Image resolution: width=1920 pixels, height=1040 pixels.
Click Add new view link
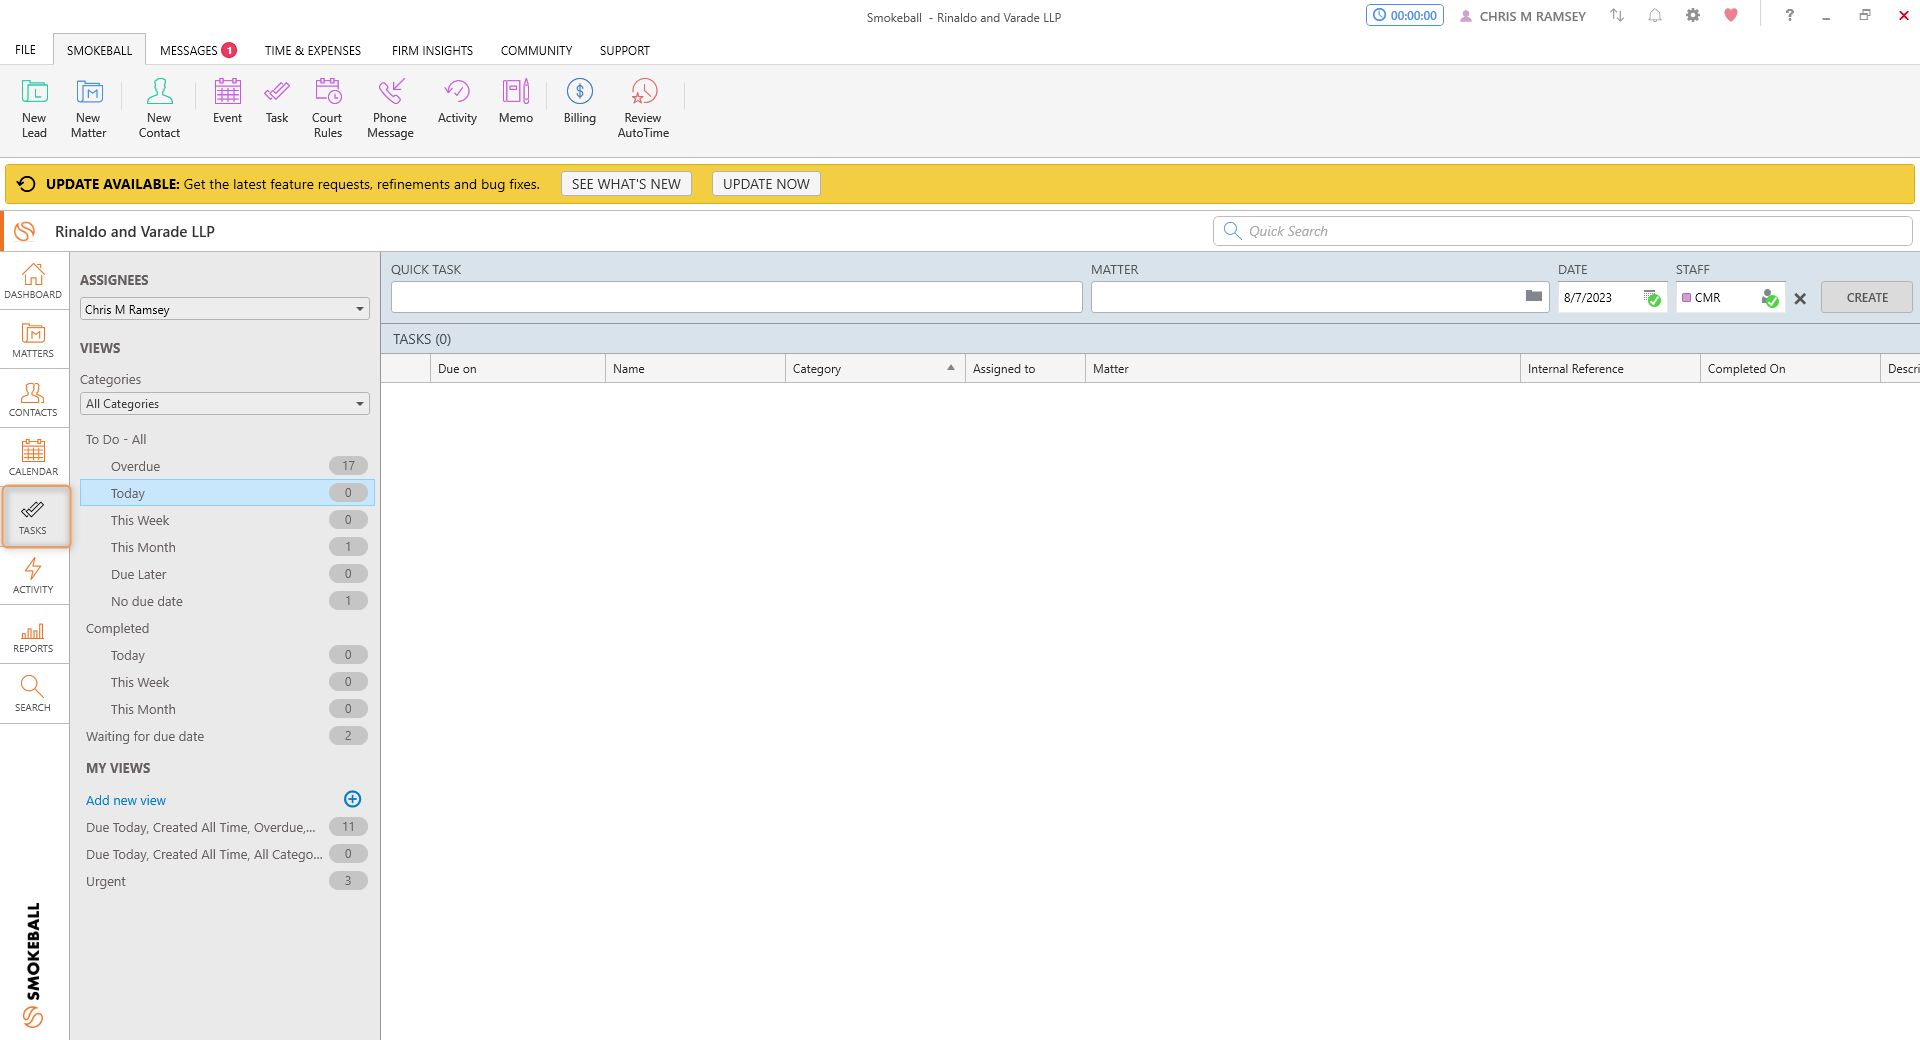pos(126,800)
